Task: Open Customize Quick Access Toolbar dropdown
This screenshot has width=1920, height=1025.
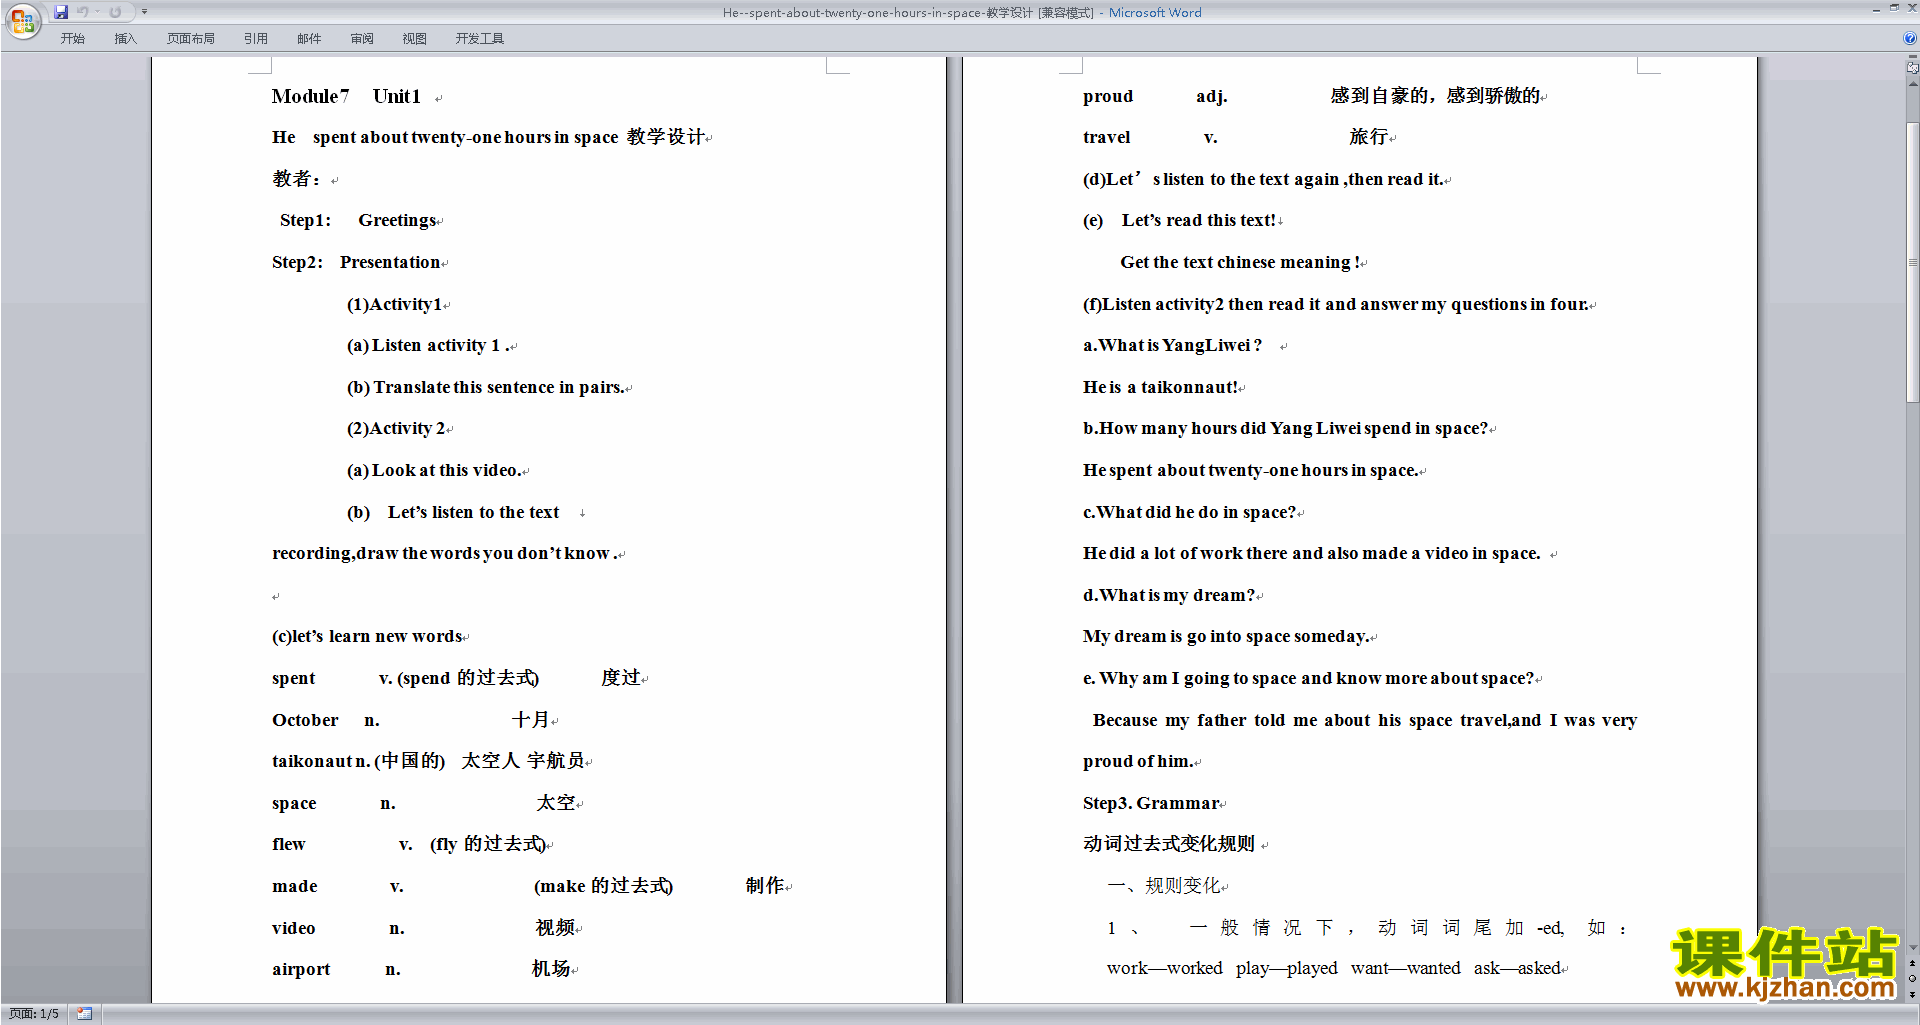Action: click(x=144, y=12)
